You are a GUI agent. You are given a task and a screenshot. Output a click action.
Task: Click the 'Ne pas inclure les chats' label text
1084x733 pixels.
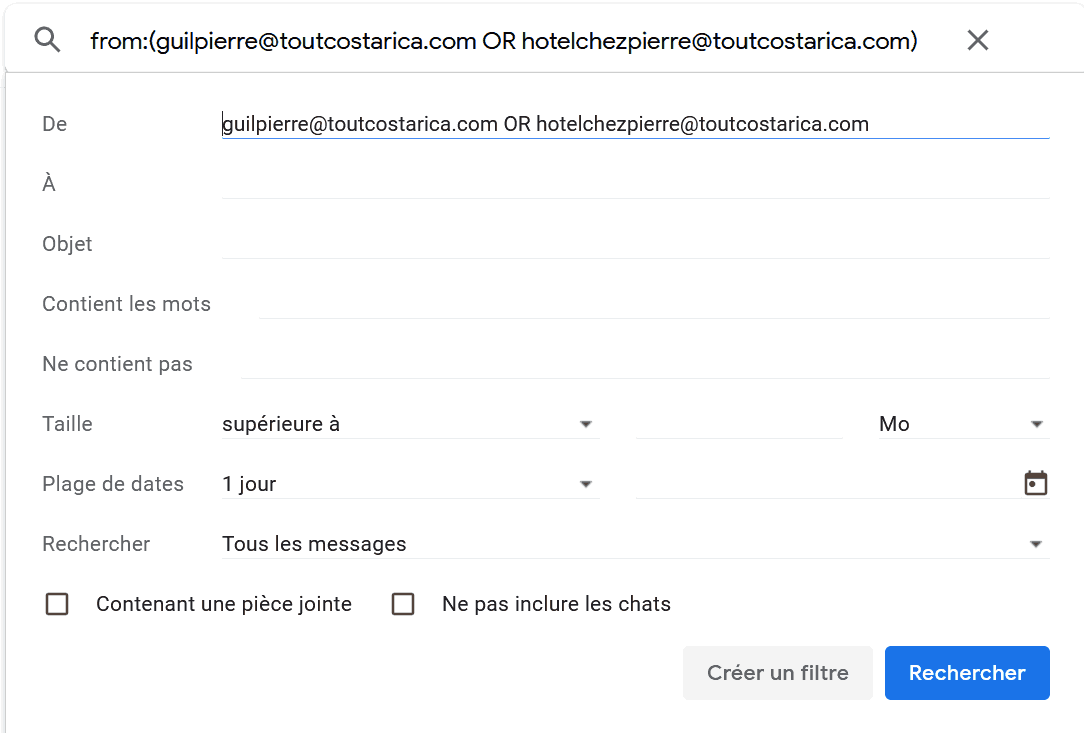(557, 604)
